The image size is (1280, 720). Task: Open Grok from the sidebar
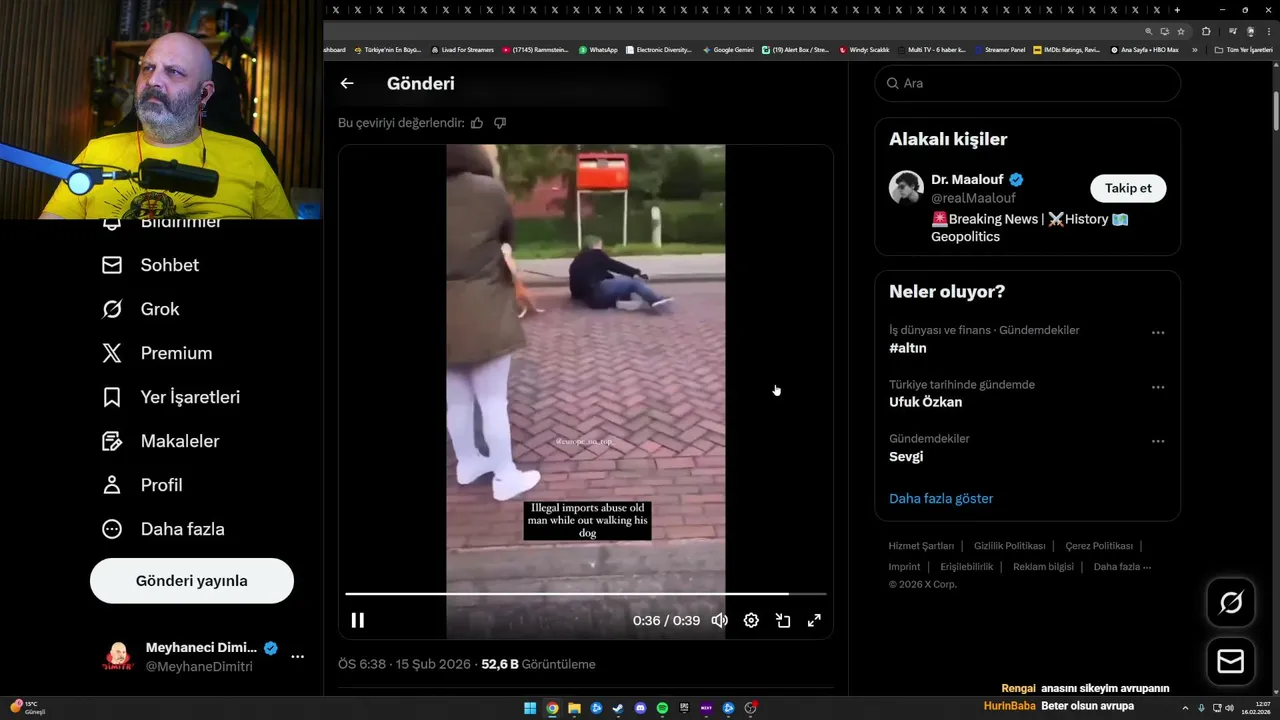(x=140, y=309)
